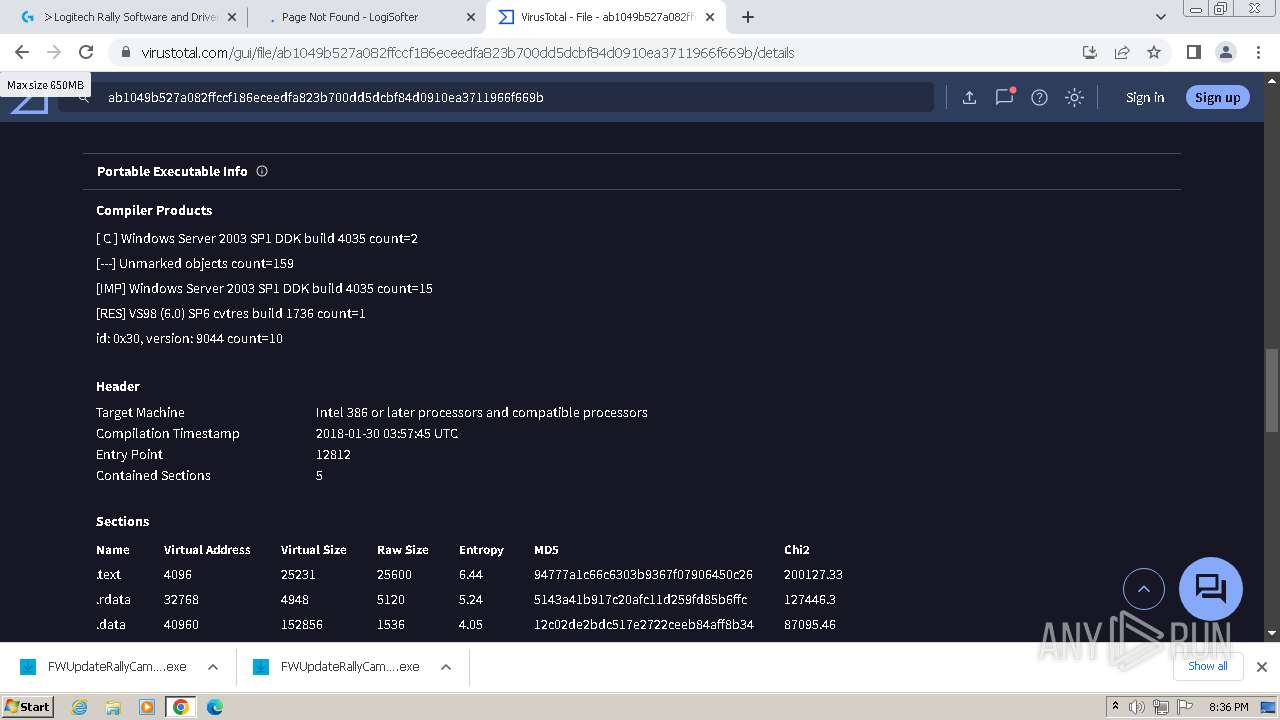Close the Page Not Found tab
Screen dimensions: 1280x720
(x=471, y=17)
